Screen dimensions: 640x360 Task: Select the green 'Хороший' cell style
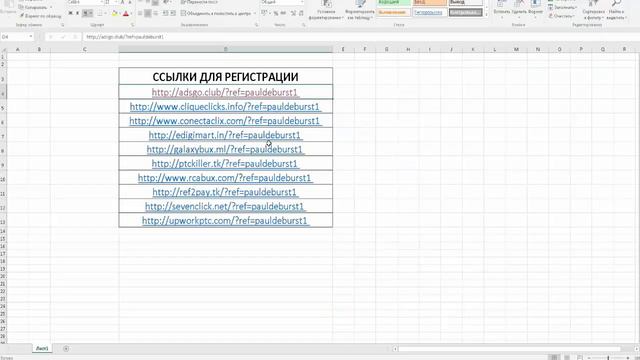(393, 2)
